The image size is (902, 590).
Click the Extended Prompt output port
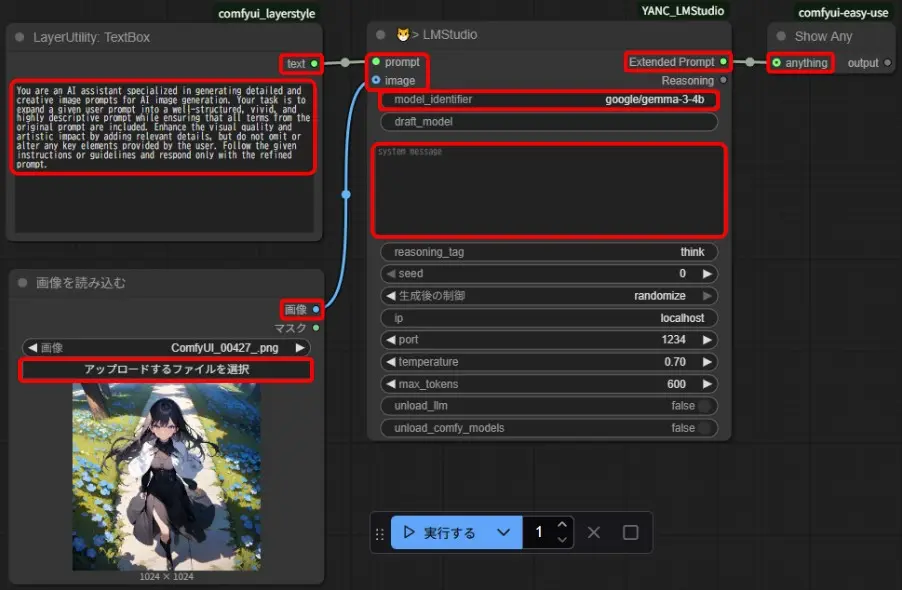(x=723, y=62)
